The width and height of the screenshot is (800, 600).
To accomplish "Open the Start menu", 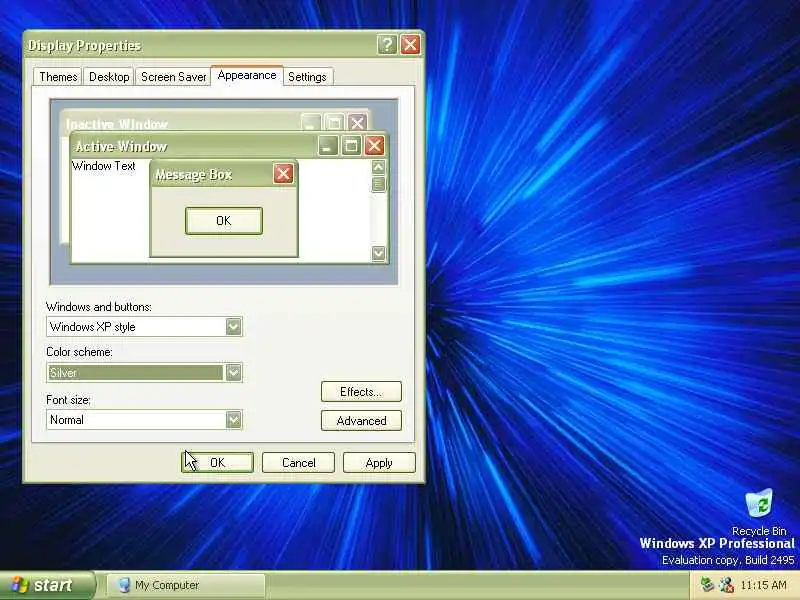I will pos(48,585).
